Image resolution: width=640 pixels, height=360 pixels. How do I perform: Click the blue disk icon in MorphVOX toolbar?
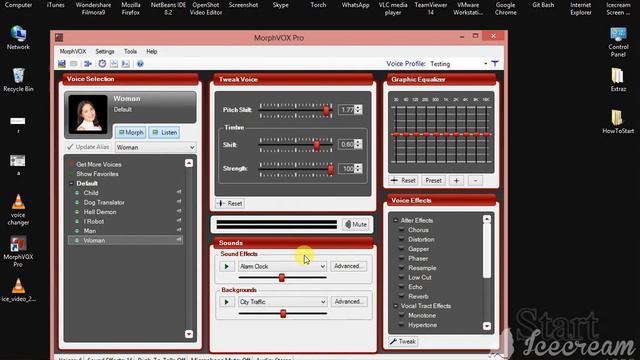(x=62, y=64)
